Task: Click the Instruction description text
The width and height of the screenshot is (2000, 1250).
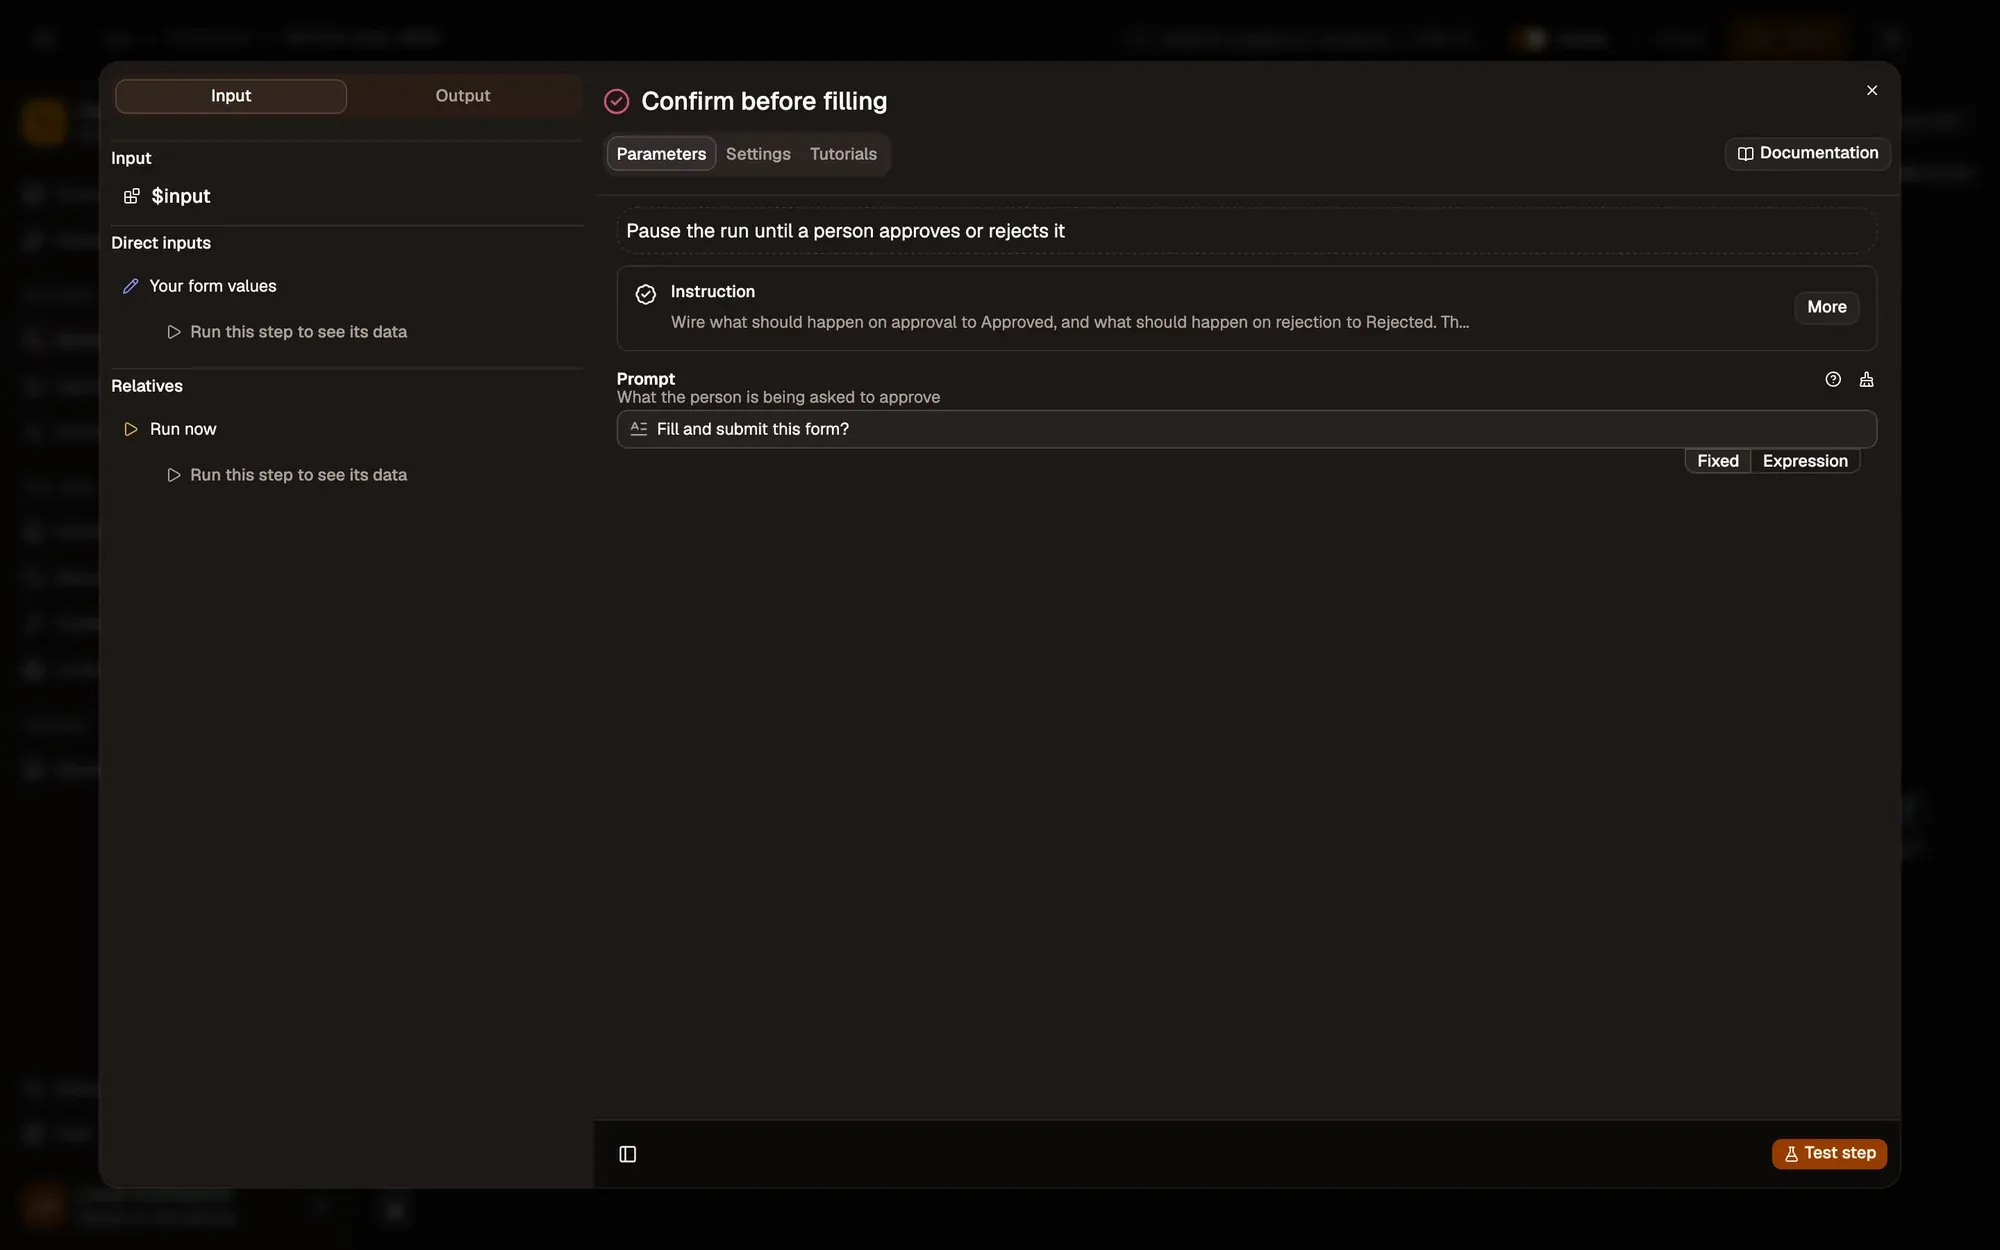Action: coord(1070,322)
